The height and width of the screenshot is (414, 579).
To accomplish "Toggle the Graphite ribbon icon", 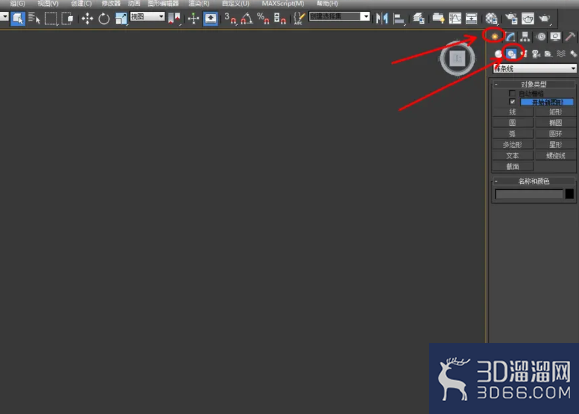I will pos(438,18).
